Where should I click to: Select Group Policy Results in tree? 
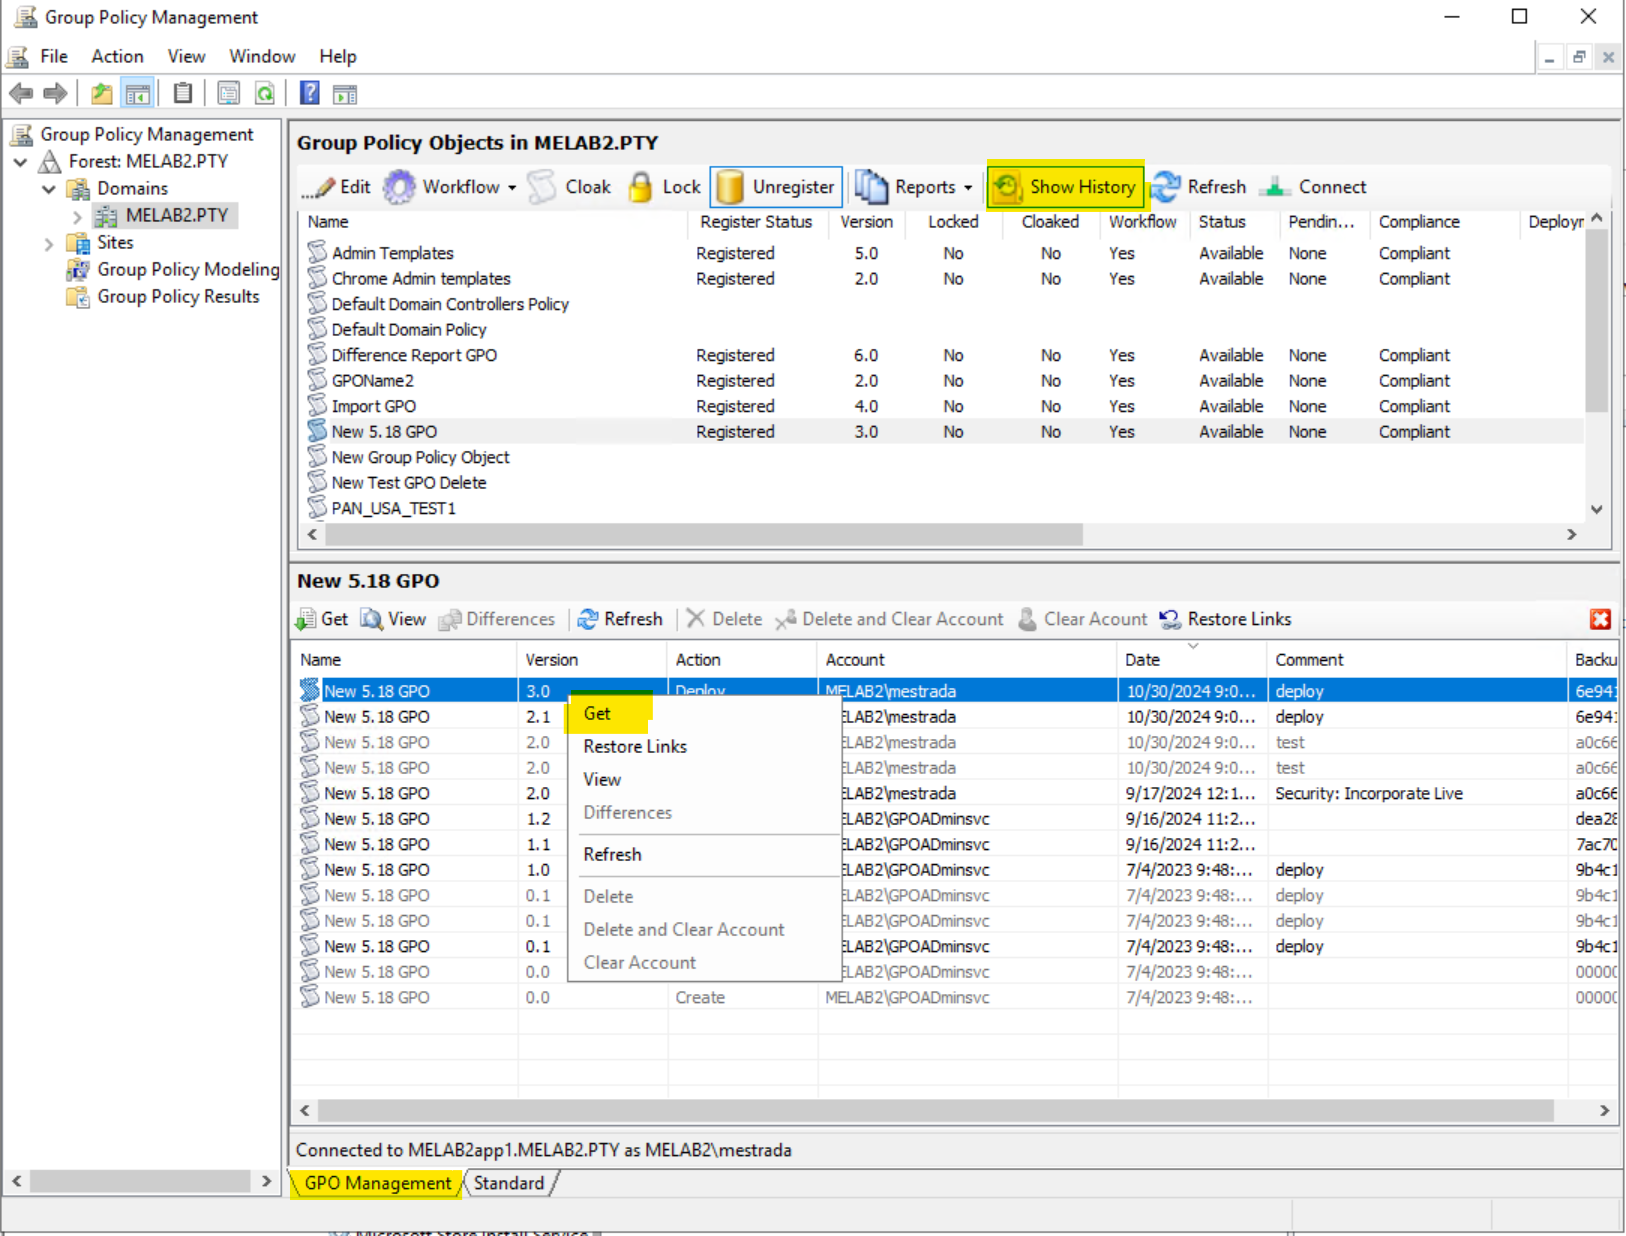coord(178,297)
